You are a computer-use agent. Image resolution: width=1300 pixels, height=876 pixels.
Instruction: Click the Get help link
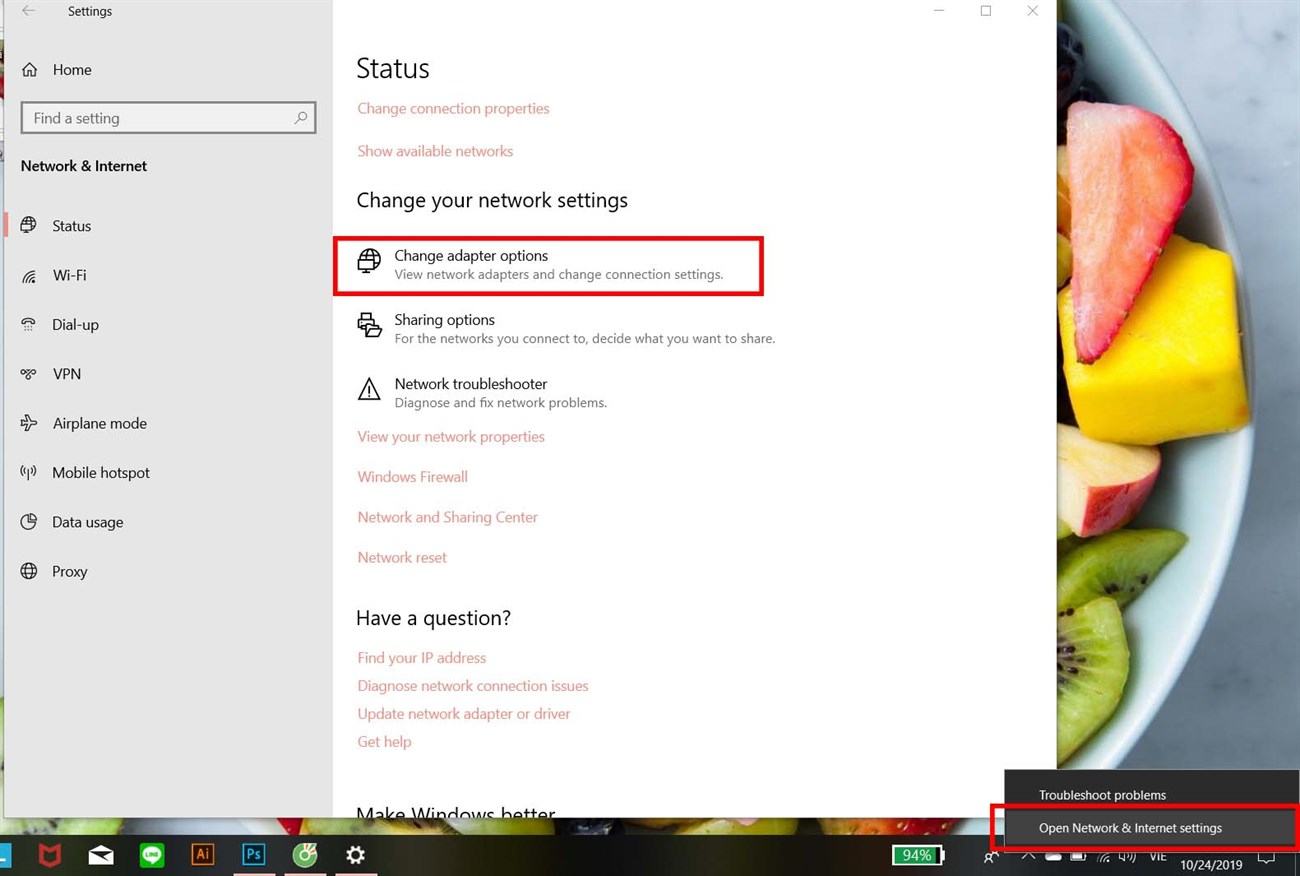pyautogui.click(x=384, y=742)
